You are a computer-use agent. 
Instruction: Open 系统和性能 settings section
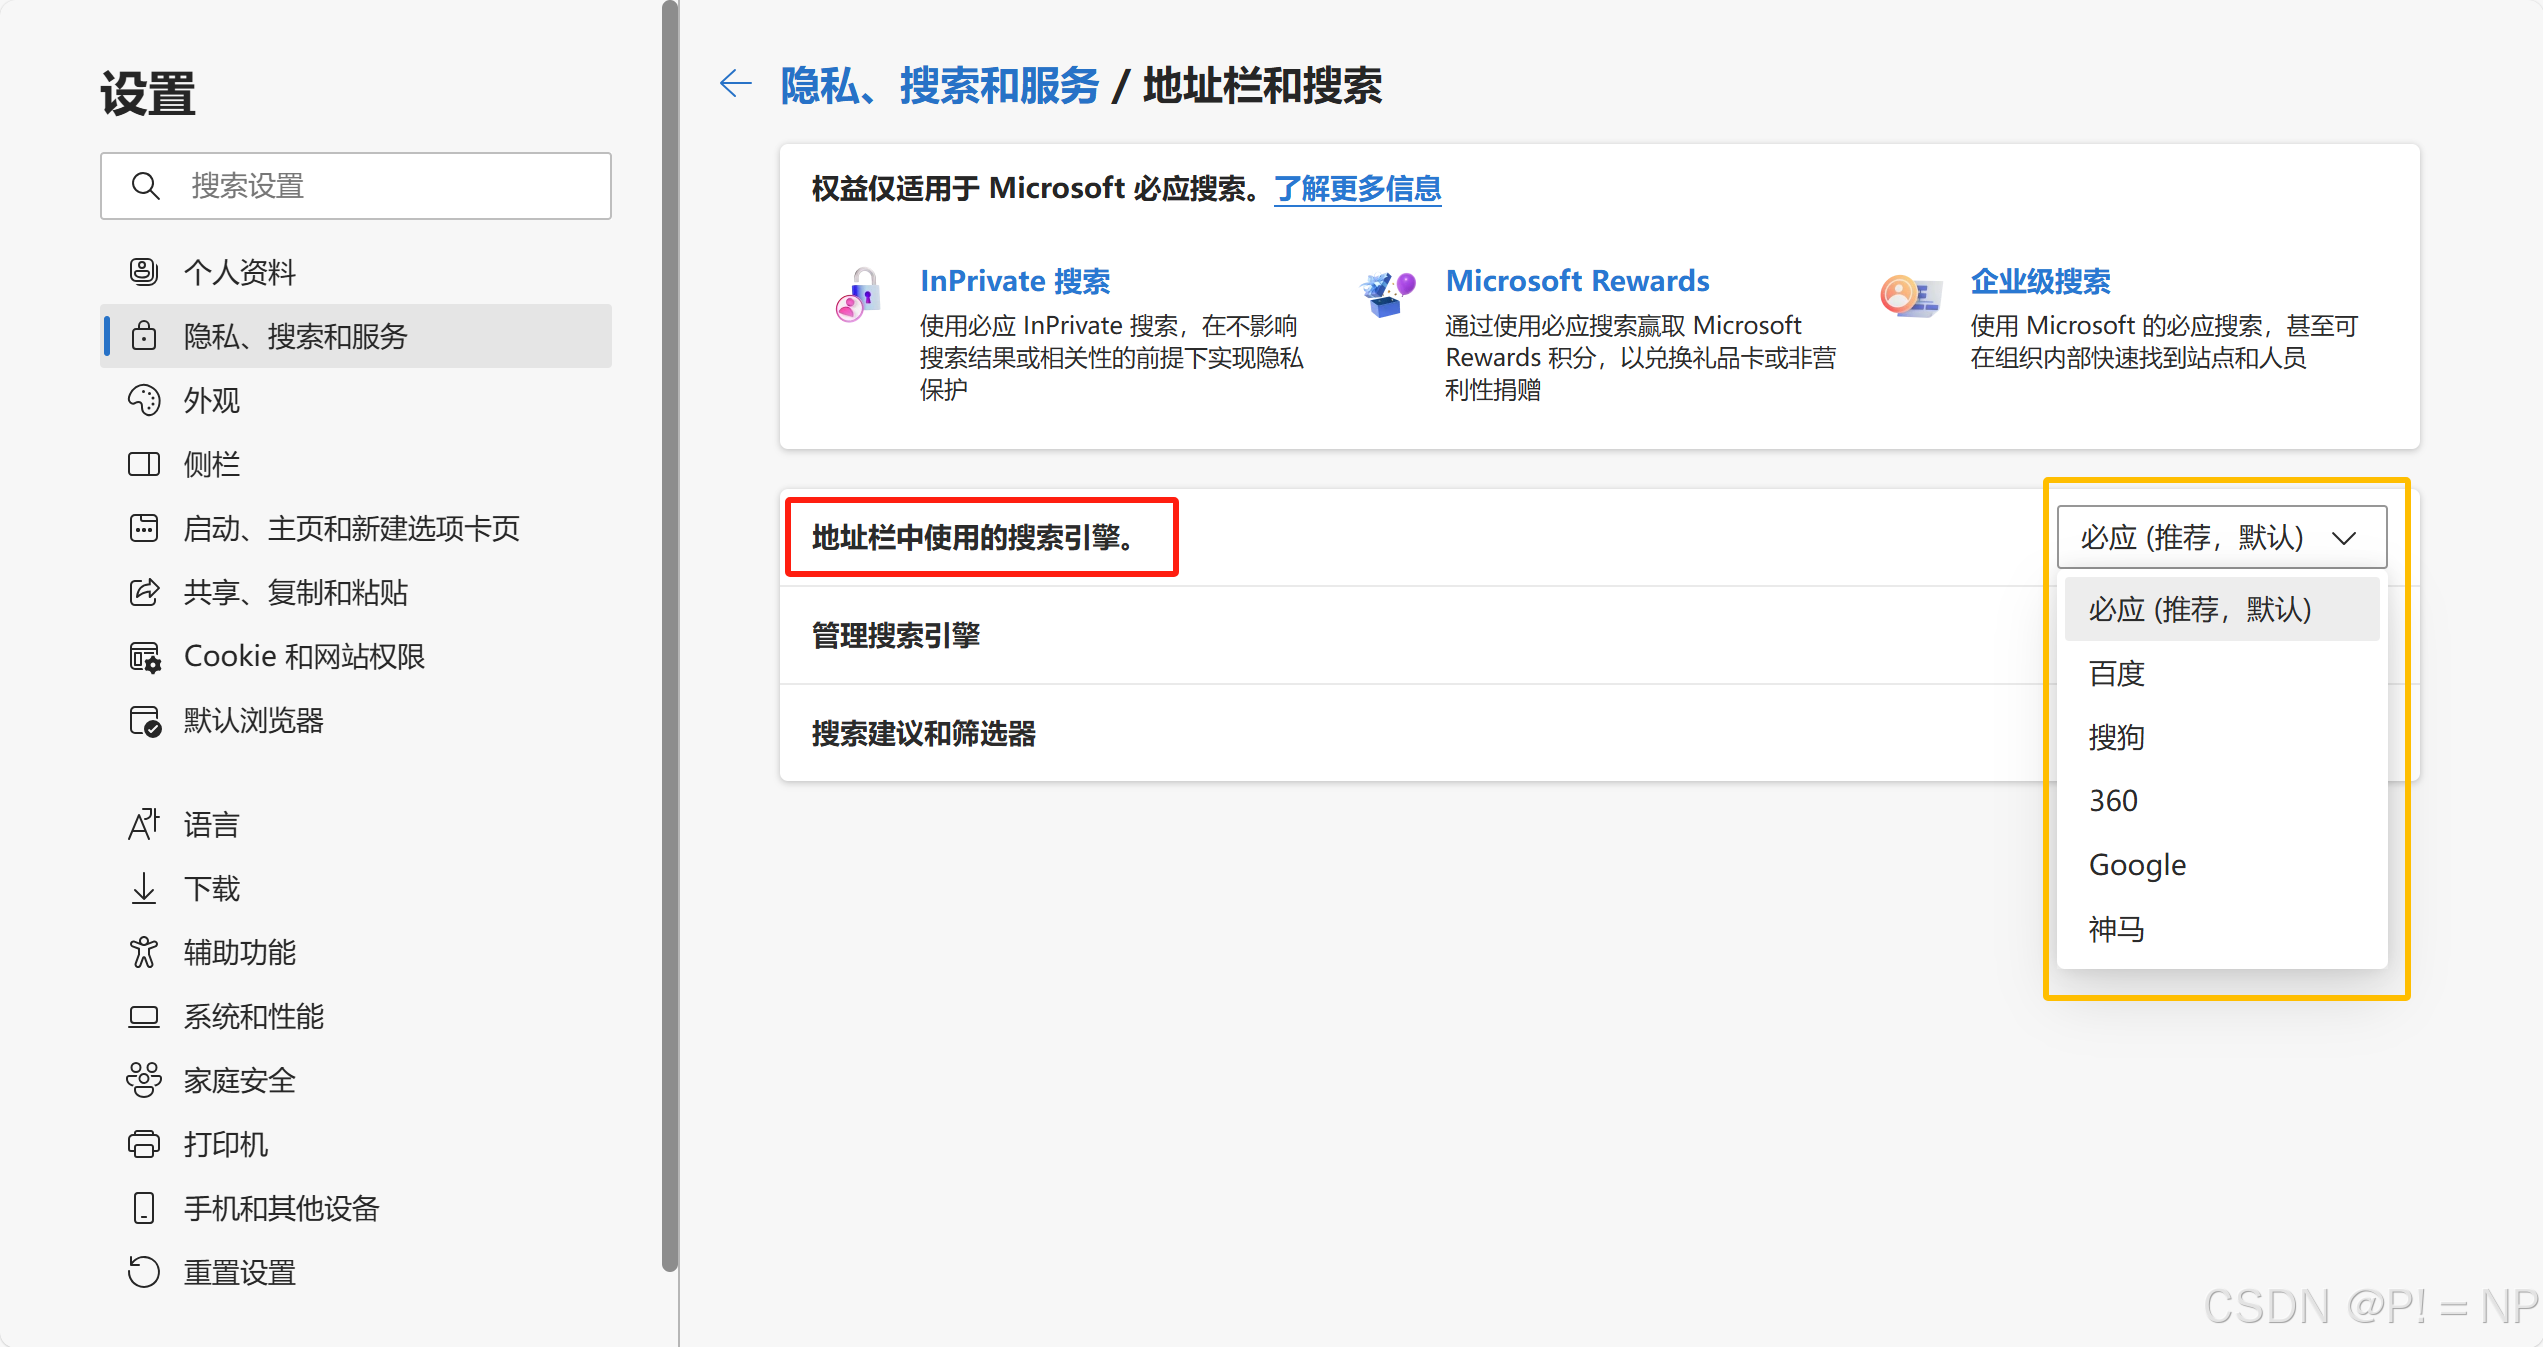point(254,1016)
